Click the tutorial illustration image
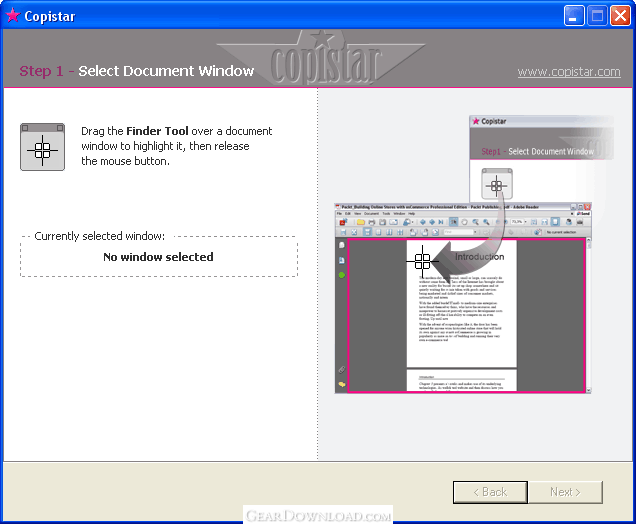The height and width of the screenshot is (524, 636). click(474, 254)
